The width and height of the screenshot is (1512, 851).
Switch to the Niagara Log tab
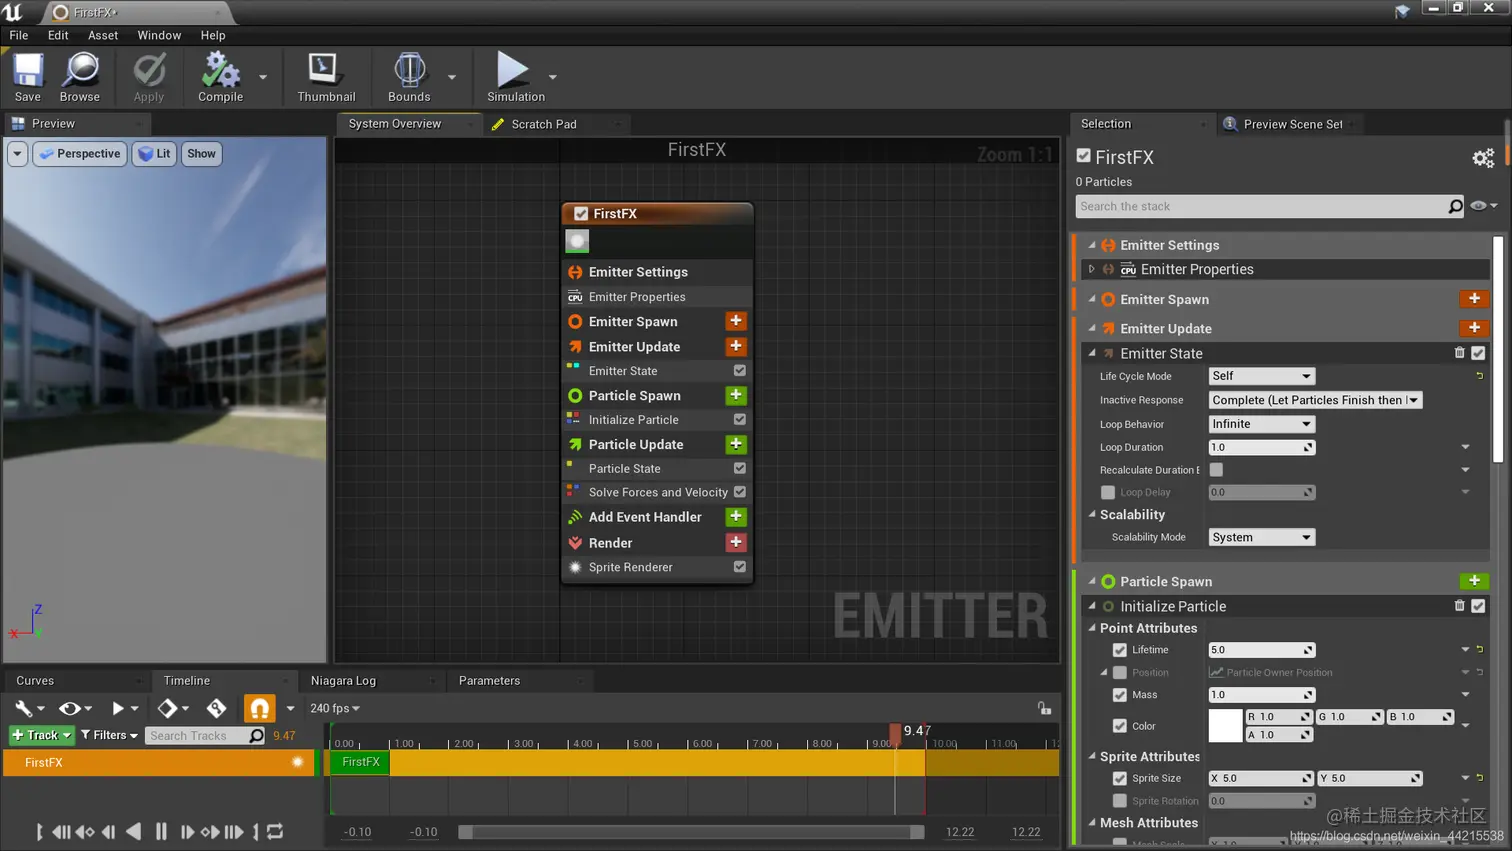coord(343,681)
